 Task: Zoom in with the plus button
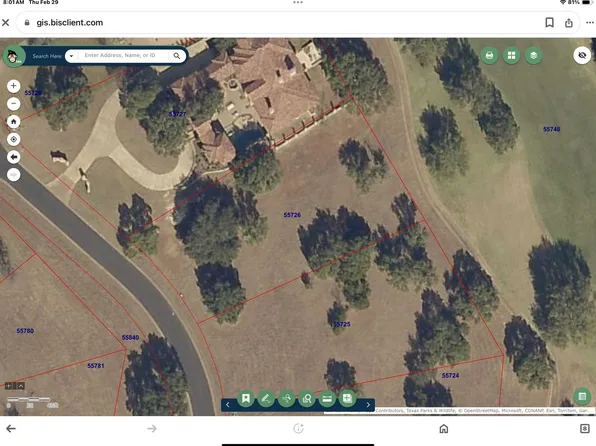(14, 86)
